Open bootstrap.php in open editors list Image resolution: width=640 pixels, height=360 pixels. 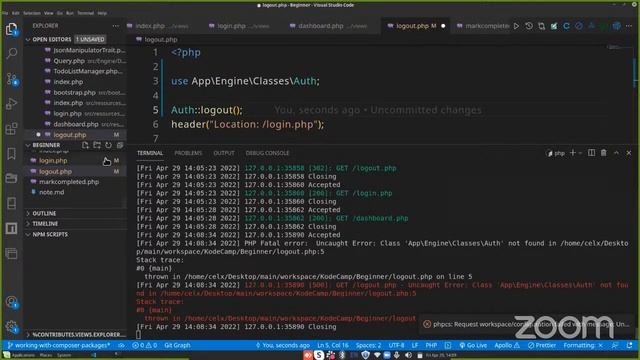(x=76, y=93)
